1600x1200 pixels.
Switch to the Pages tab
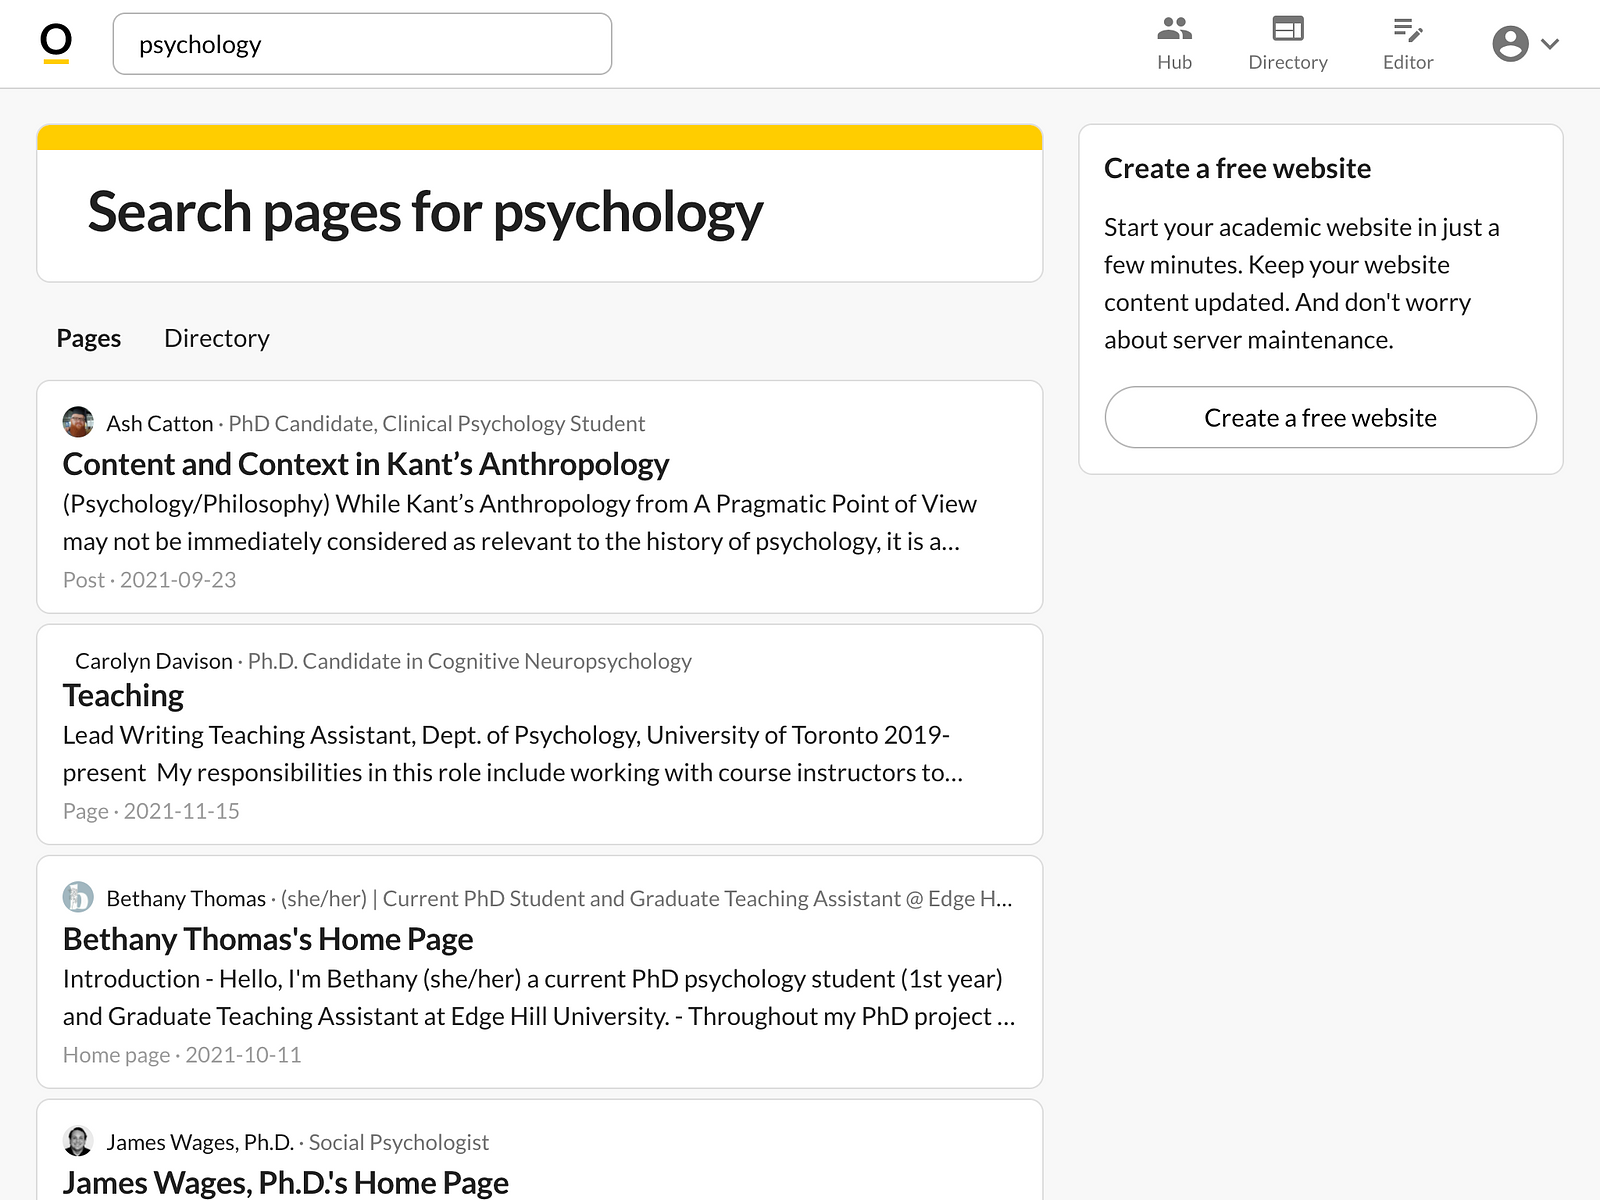[89, 338]
